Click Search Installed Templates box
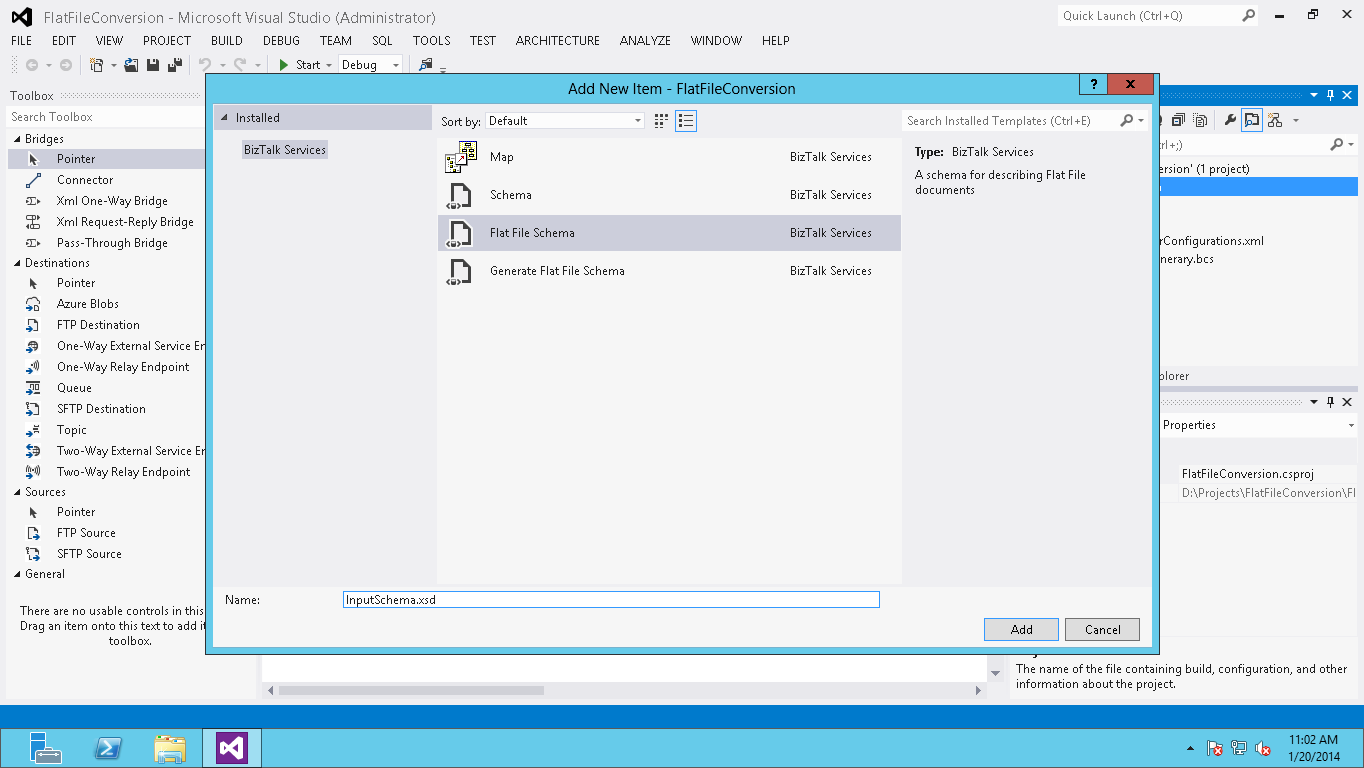 point(1010,121)
